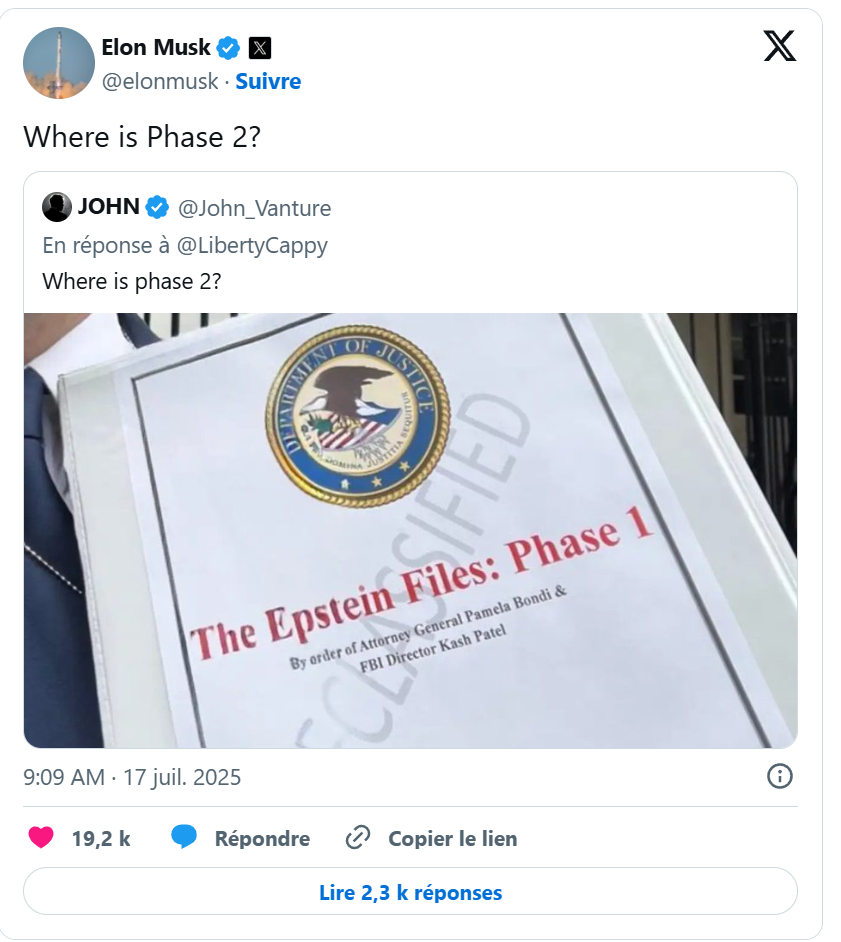Click JOHN's small profile avatar

57,207
